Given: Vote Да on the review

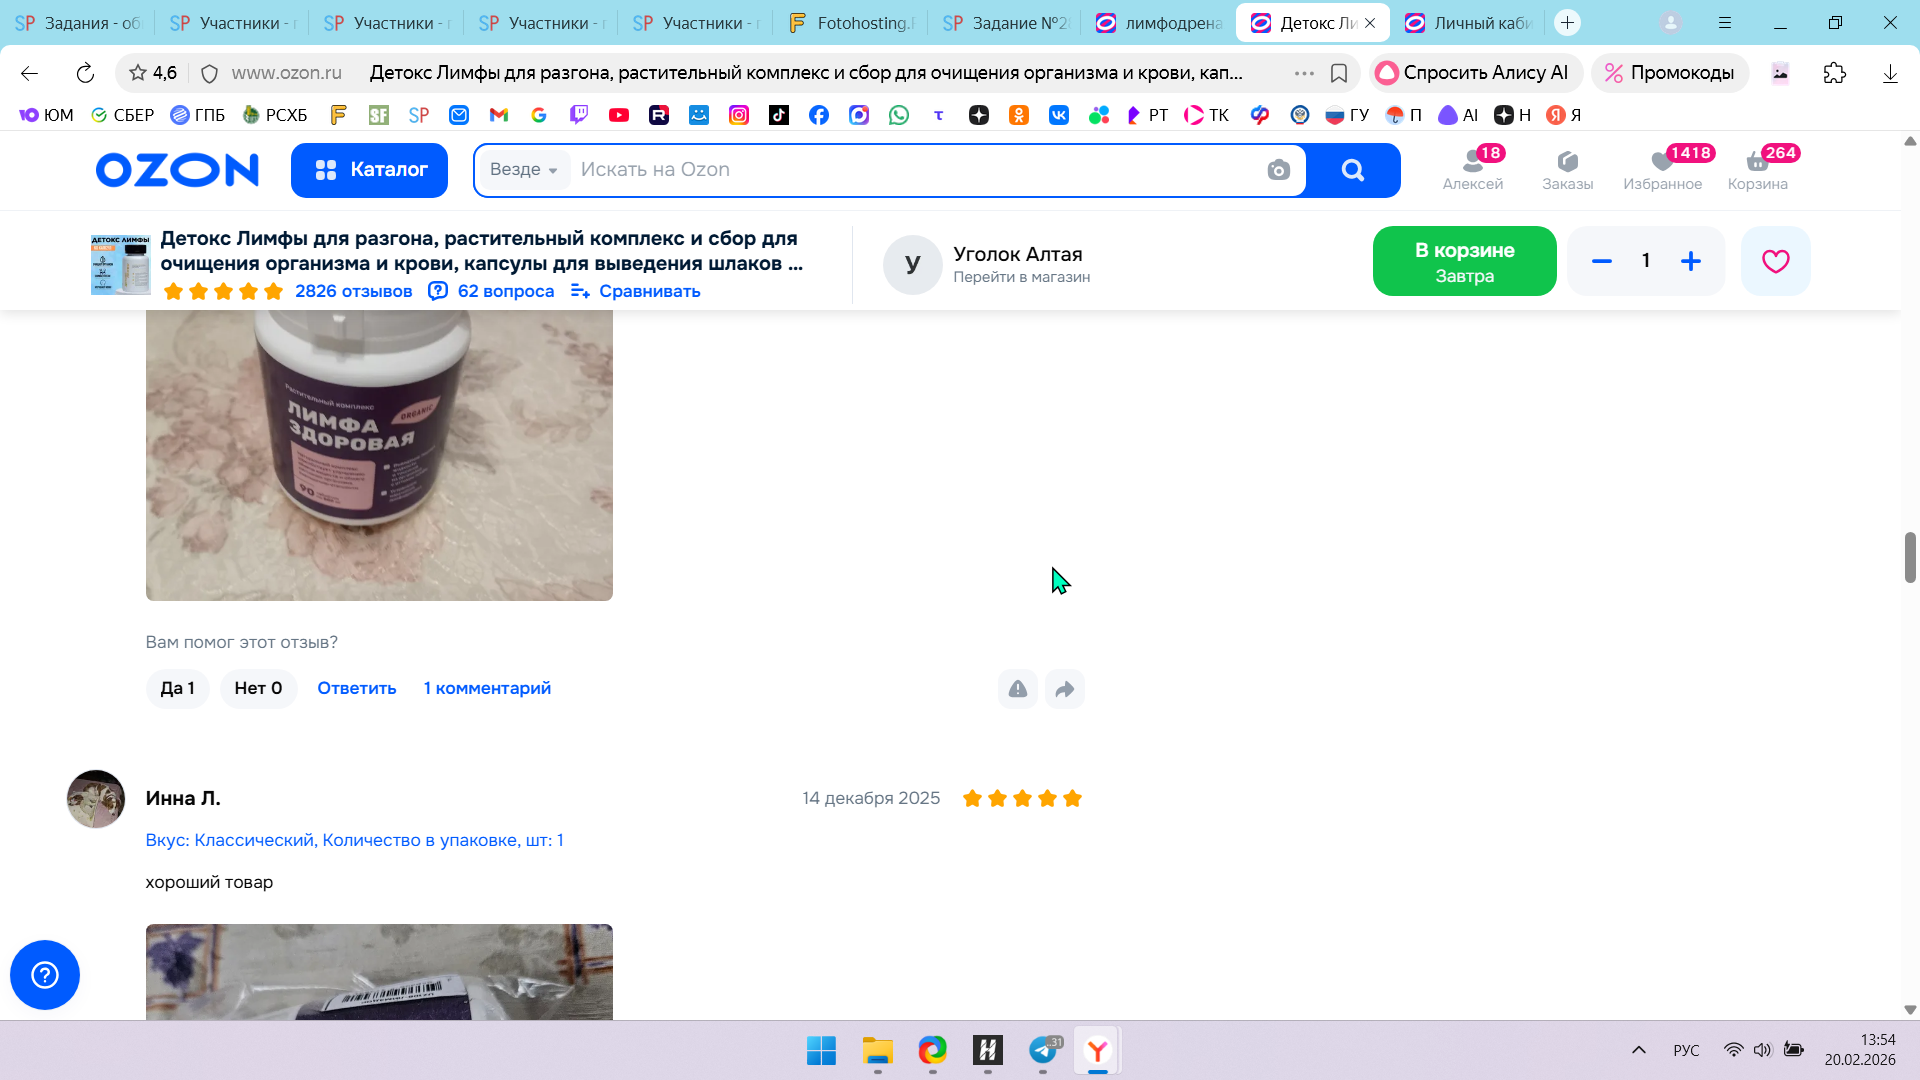Looking at the screenshot, I should click(177, 688).
